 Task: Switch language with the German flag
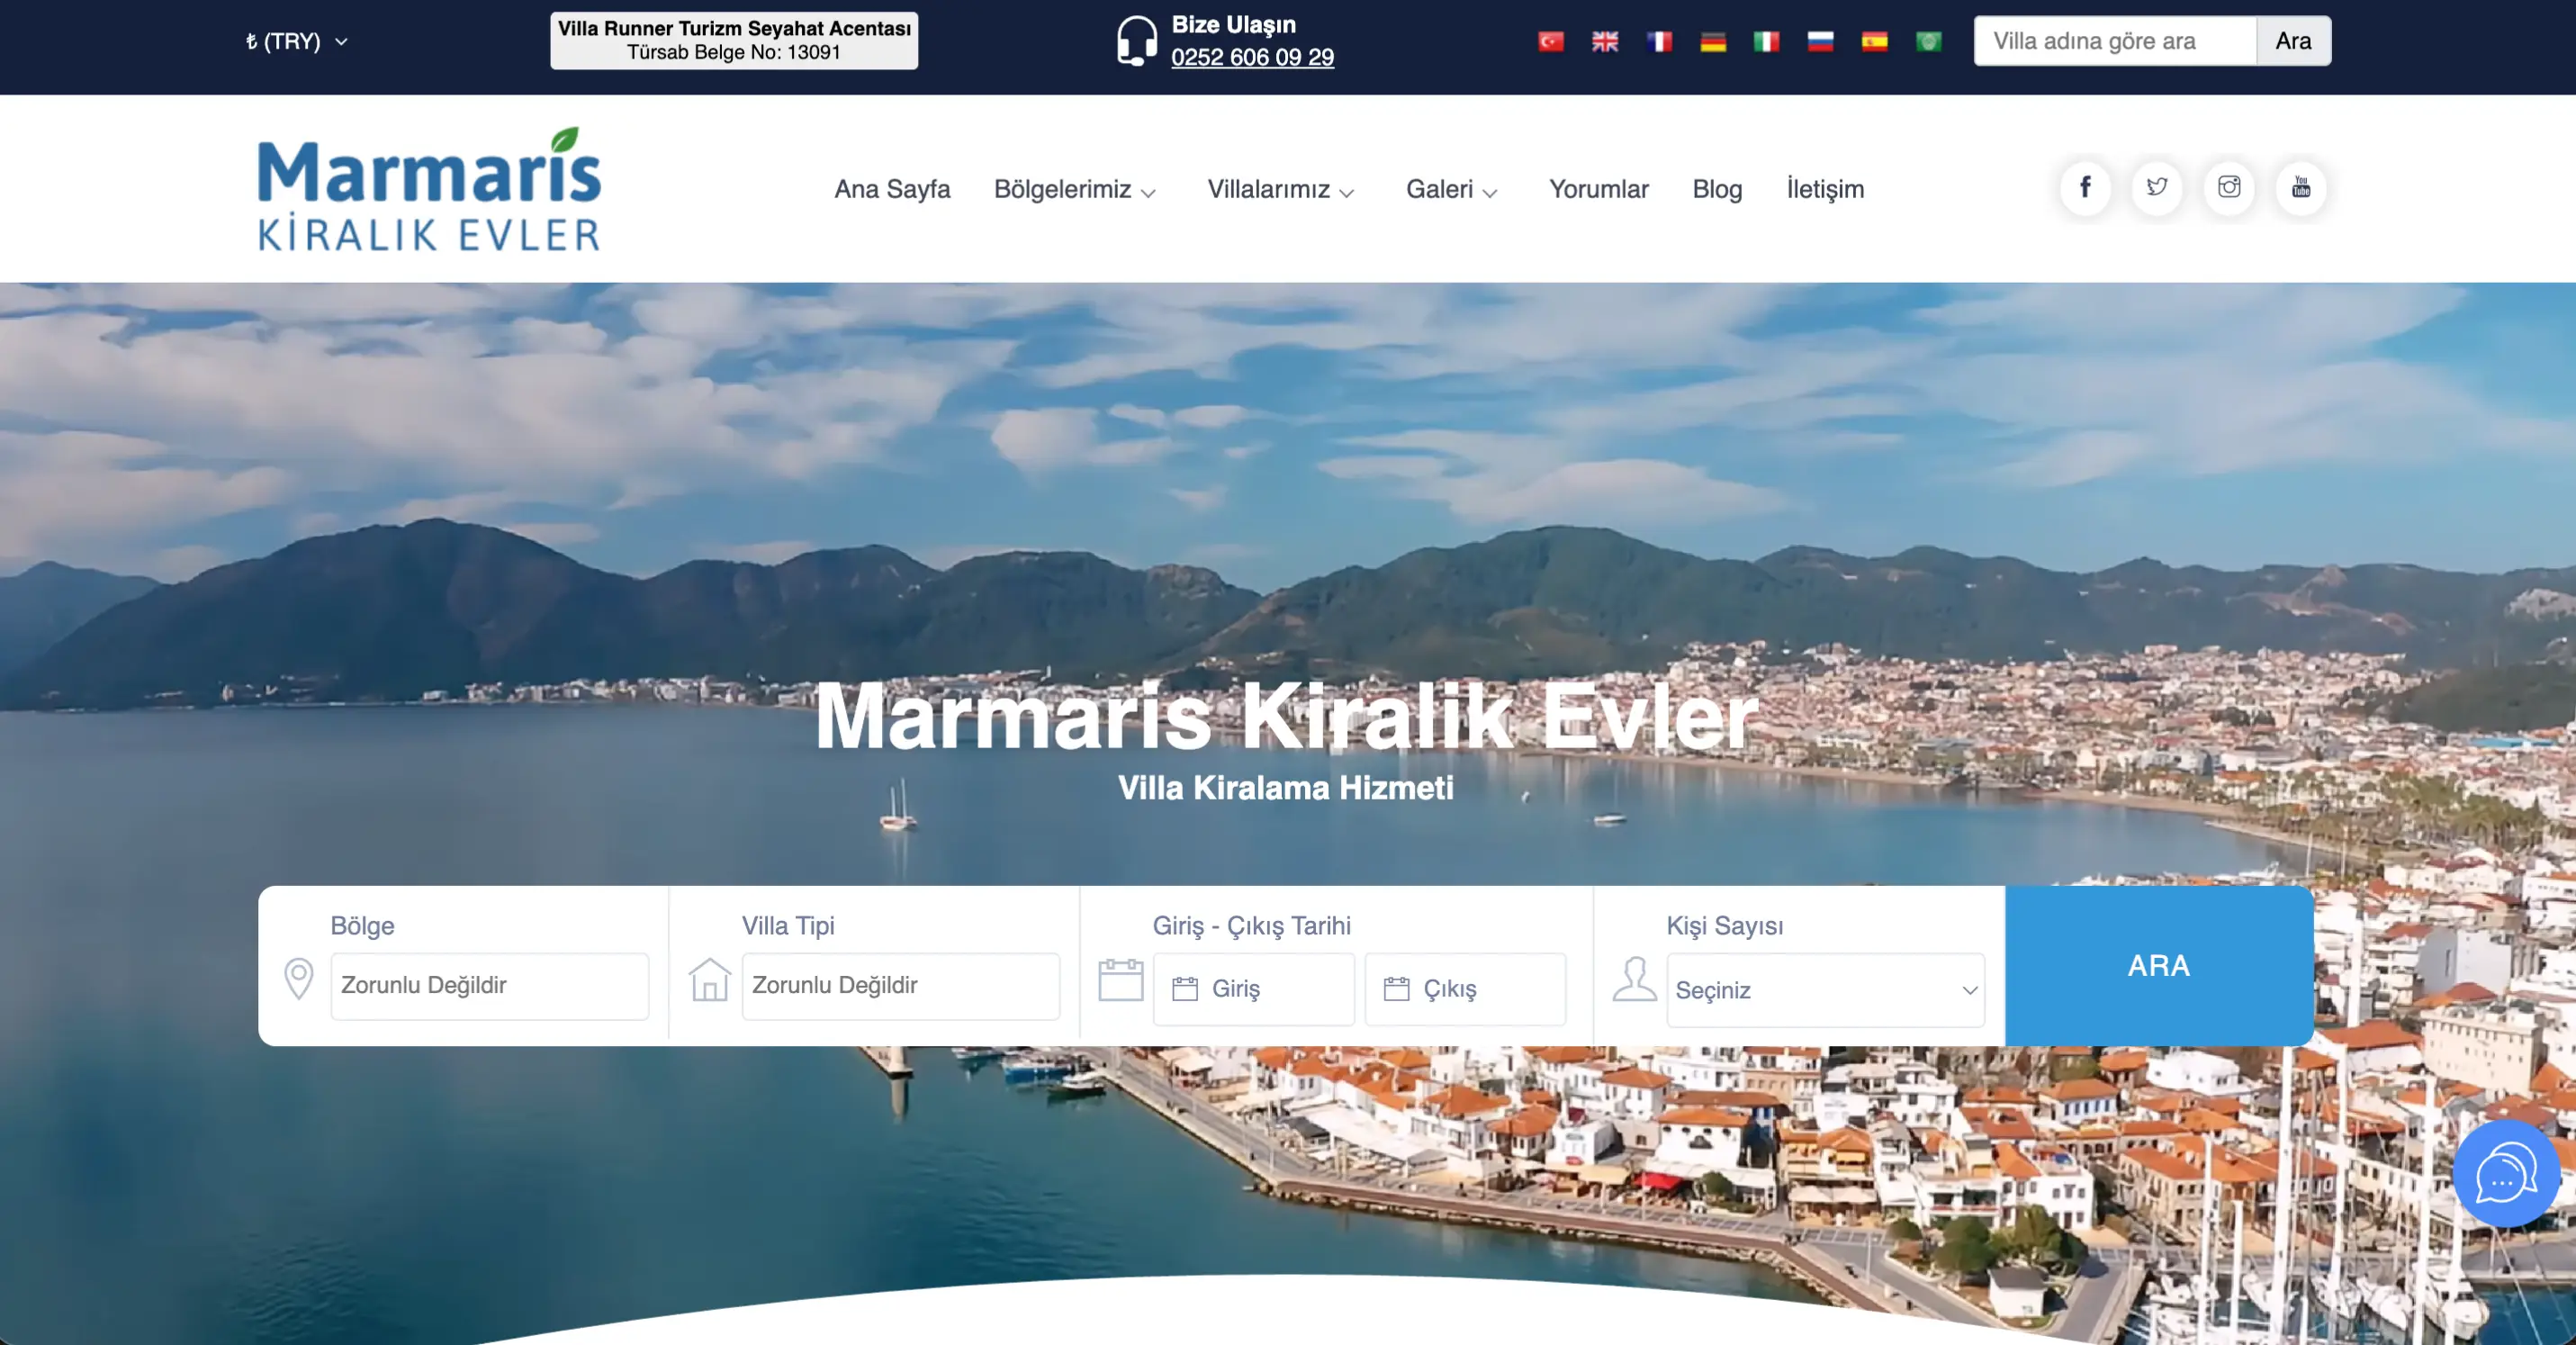pos(1713,41)
